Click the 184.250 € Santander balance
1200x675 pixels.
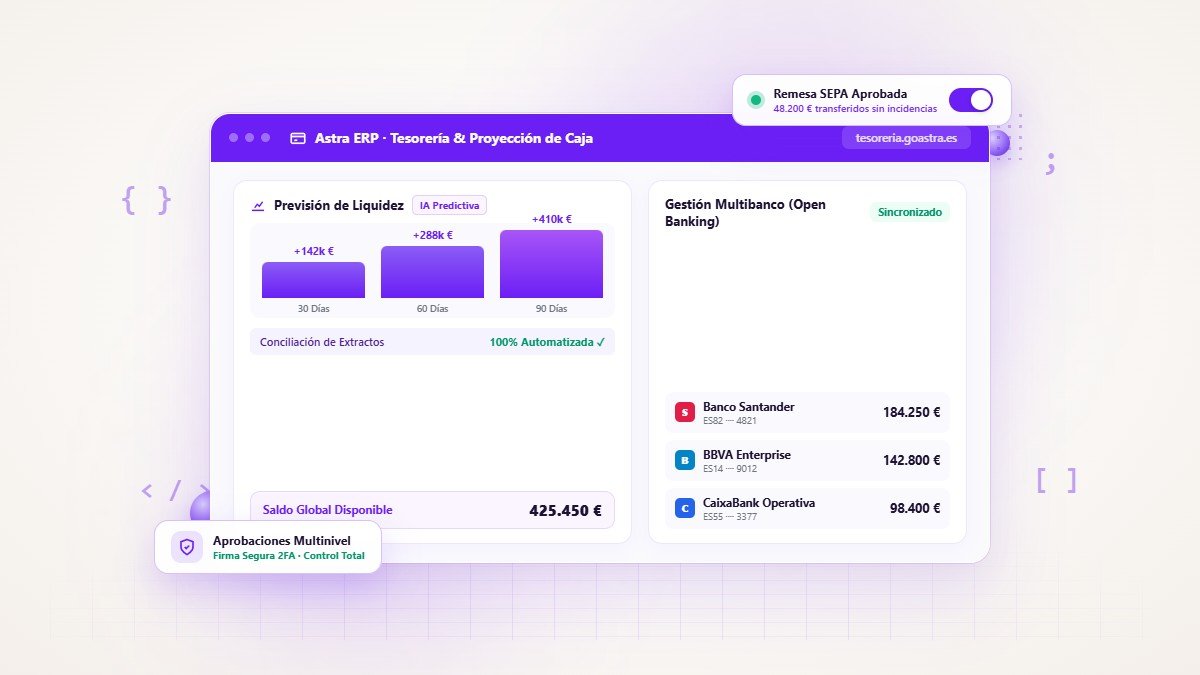click(x=911, y=412)
